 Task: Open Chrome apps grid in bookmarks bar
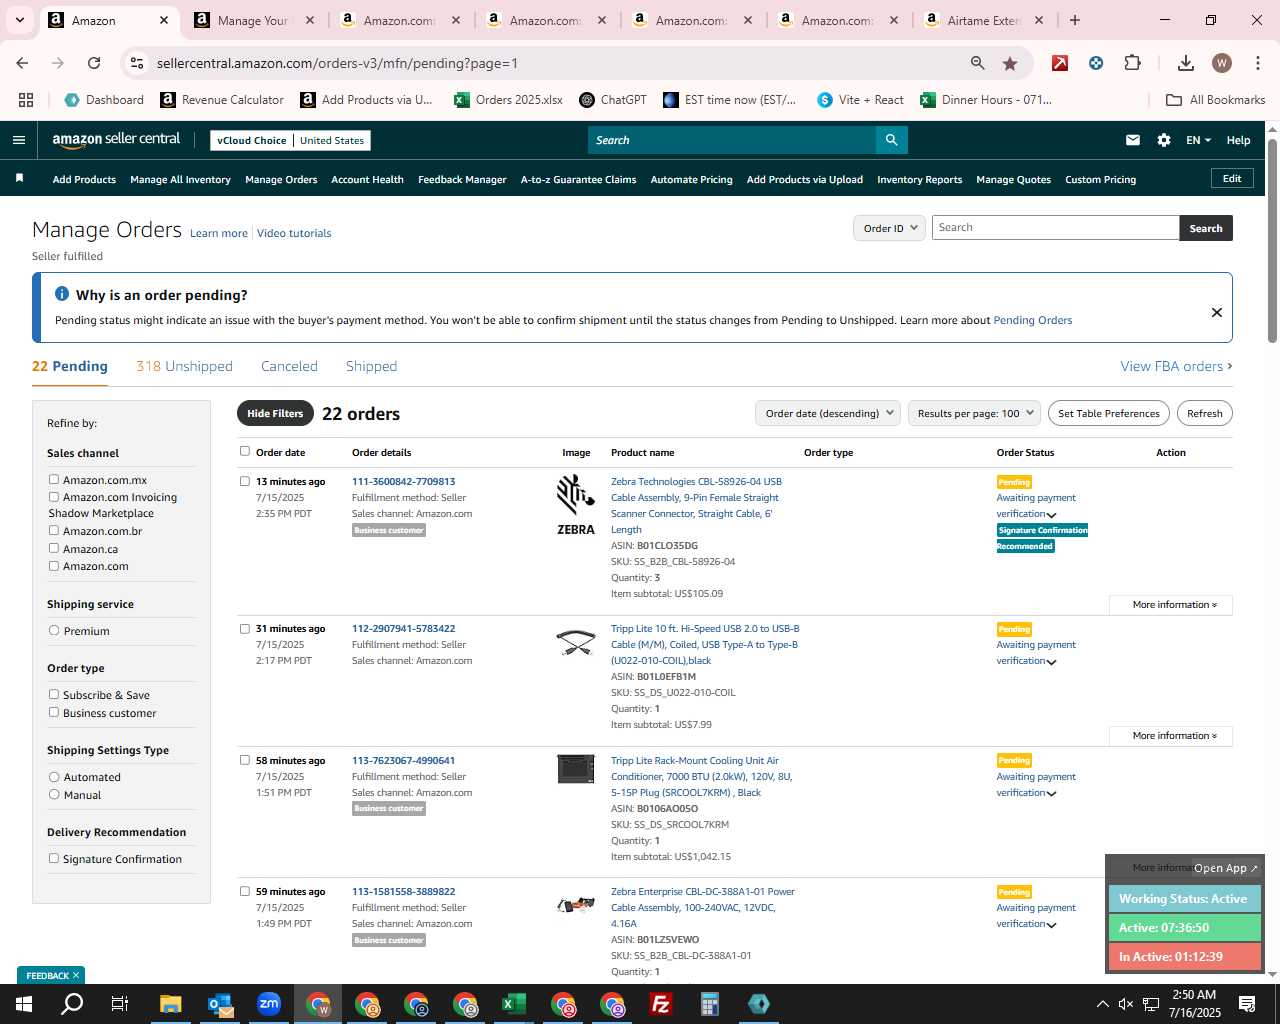click(x=26, y=100)
